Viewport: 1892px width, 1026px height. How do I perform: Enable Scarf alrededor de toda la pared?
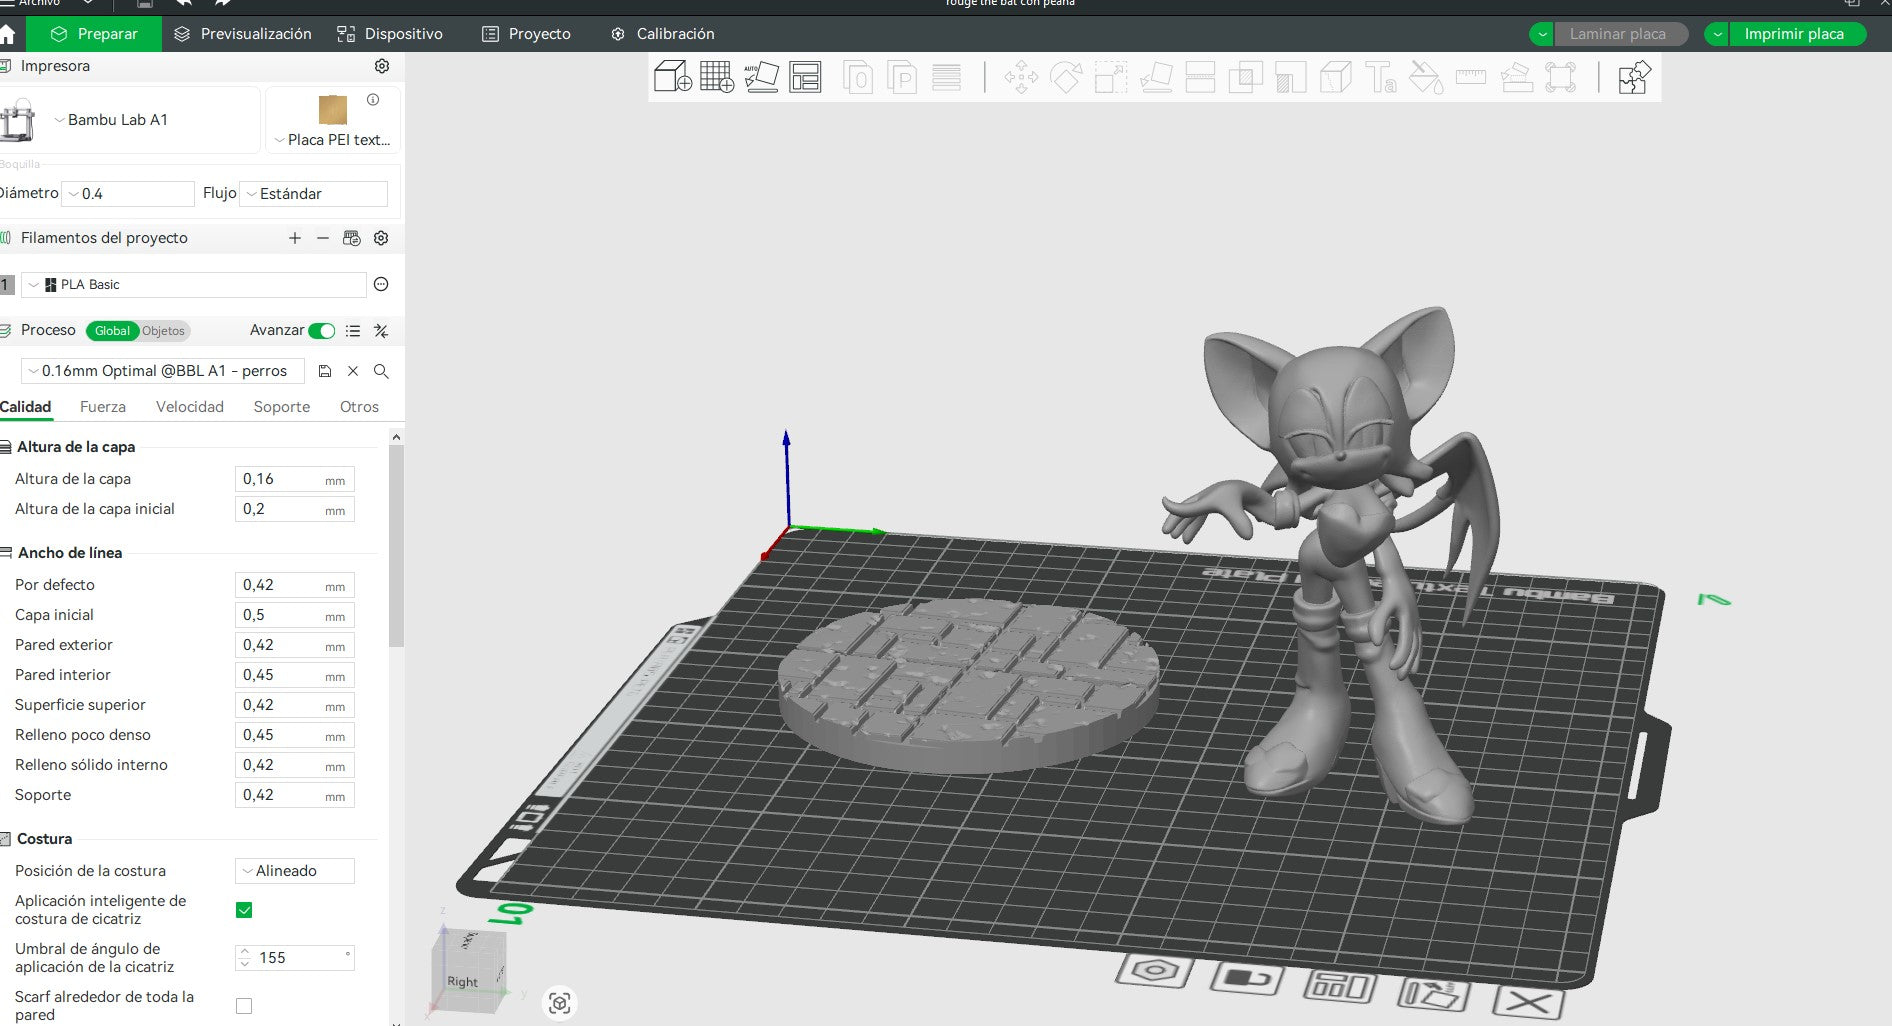pyautogui.click(x=244, y=1006)
